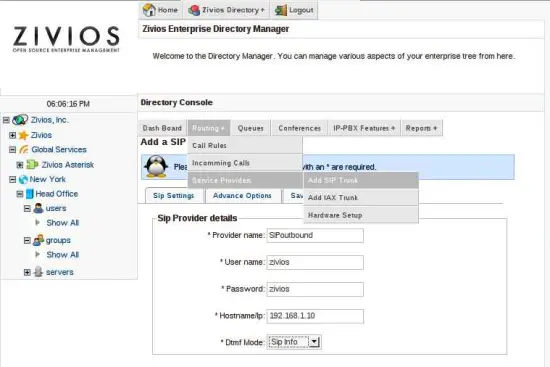
Task: Click Show All under users
Action: click(x=62, y=223)
